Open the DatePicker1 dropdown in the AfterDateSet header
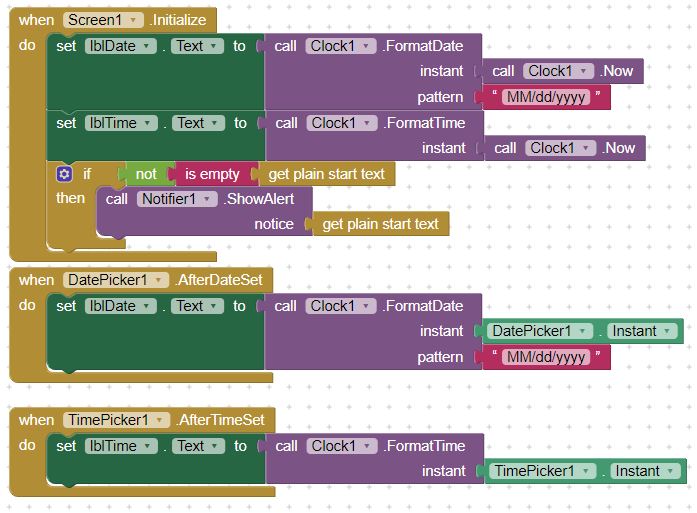 [159, 280]
